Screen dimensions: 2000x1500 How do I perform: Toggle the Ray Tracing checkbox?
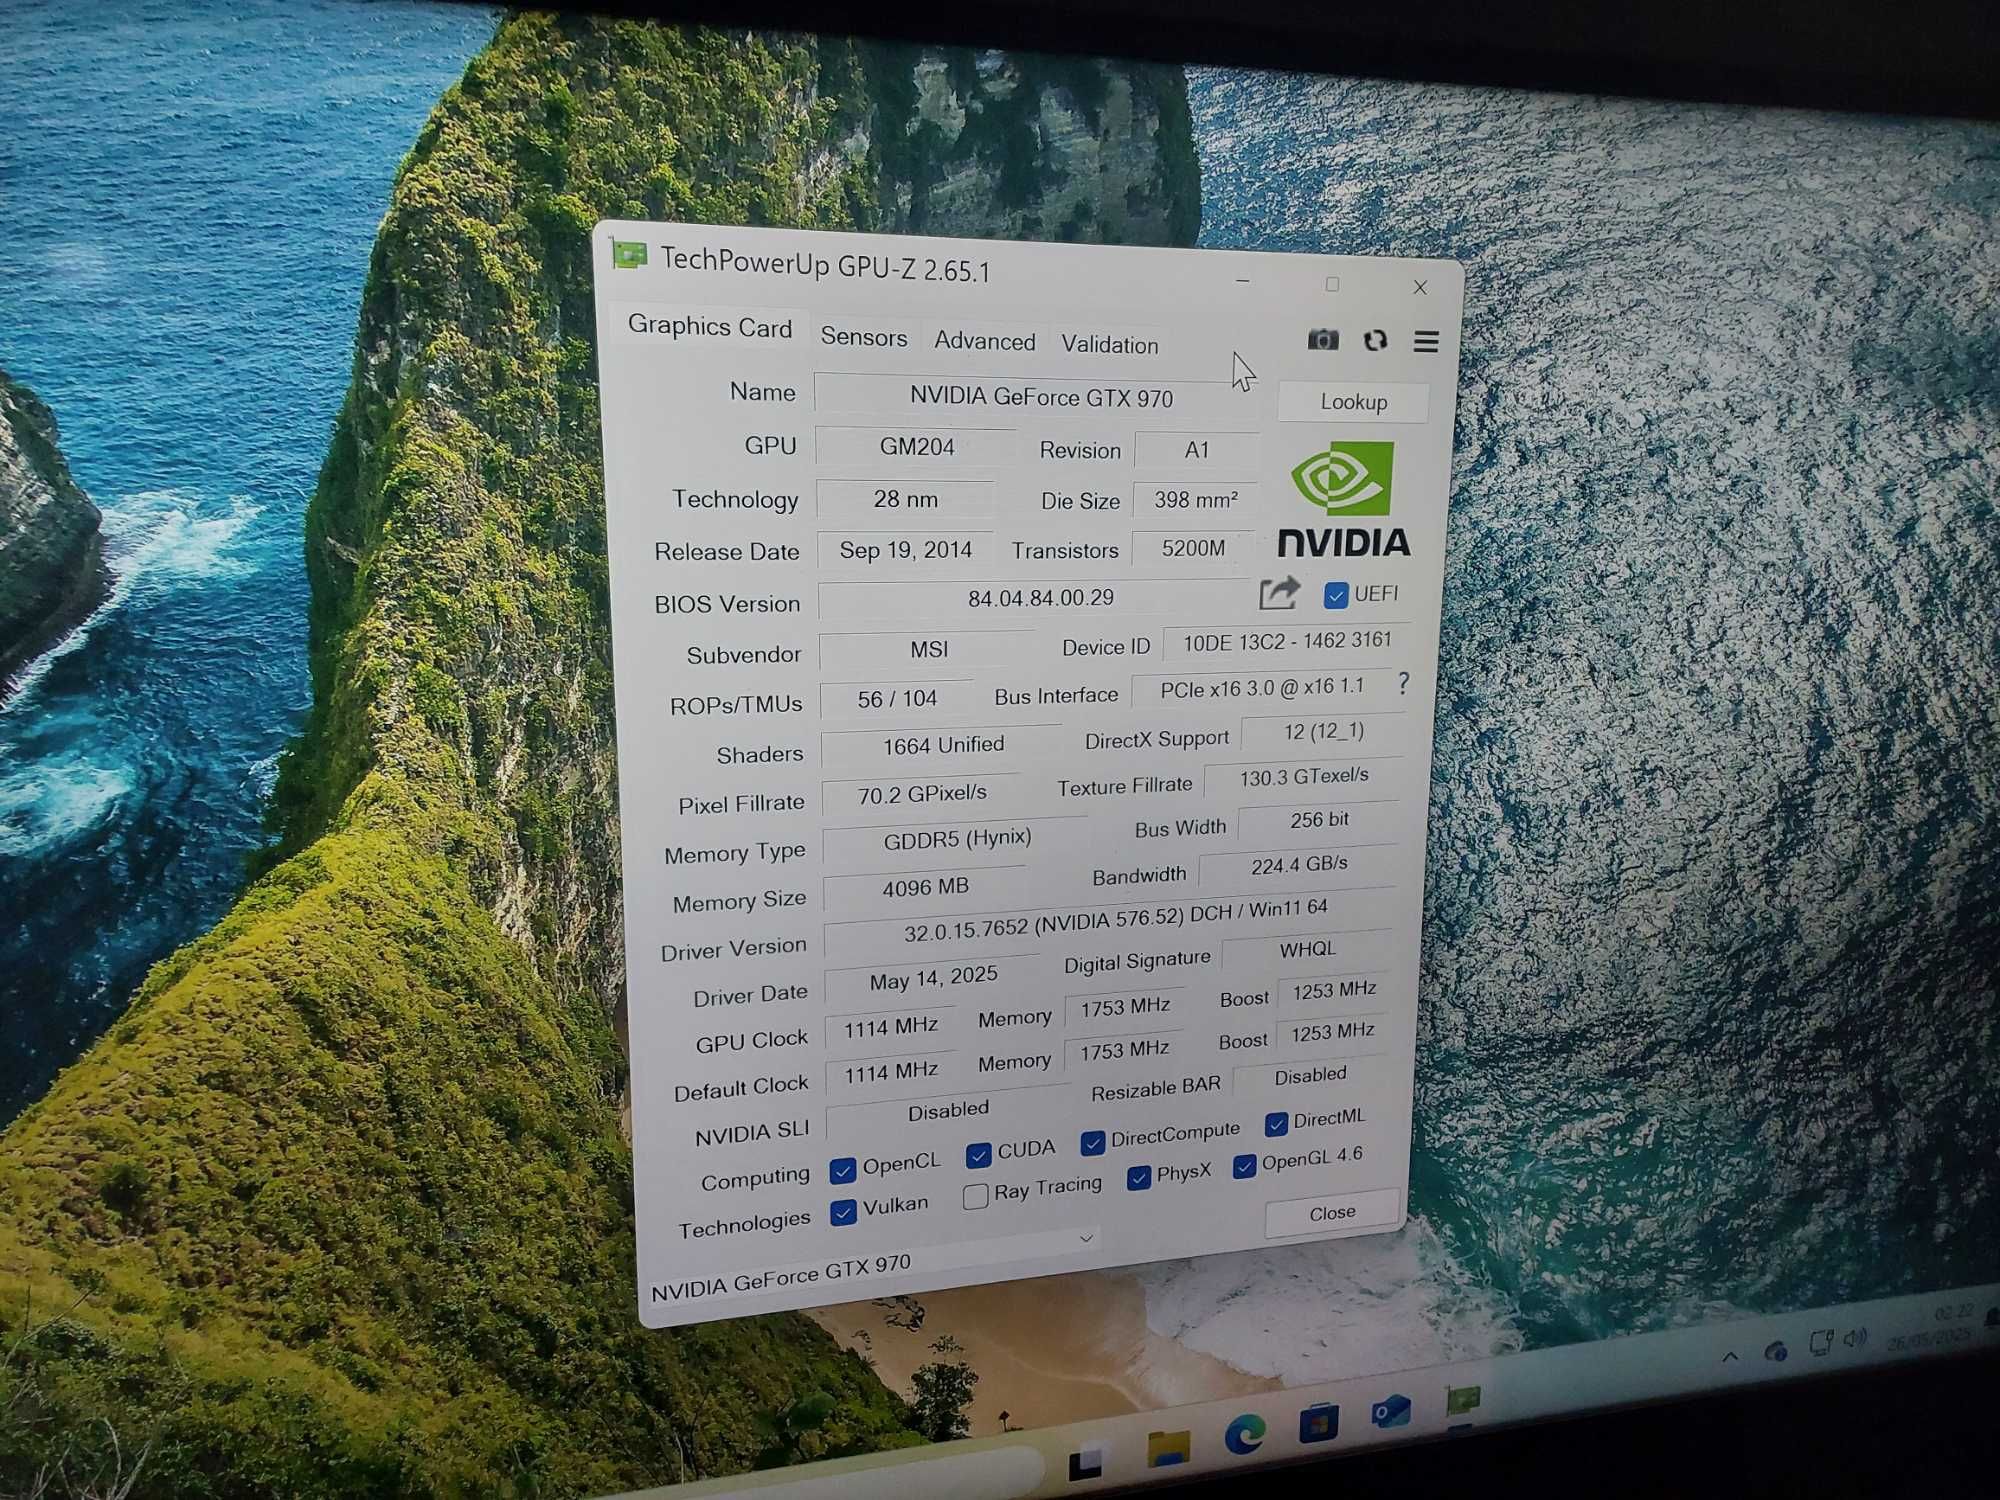click(975, 1196)
